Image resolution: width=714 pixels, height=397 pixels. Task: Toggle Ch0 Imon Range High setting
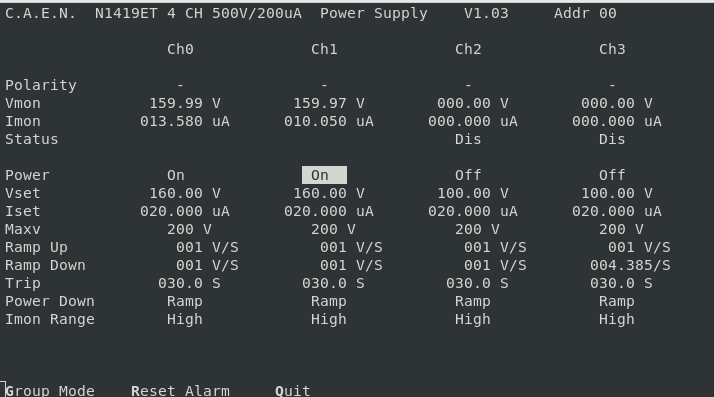(184, 320)
